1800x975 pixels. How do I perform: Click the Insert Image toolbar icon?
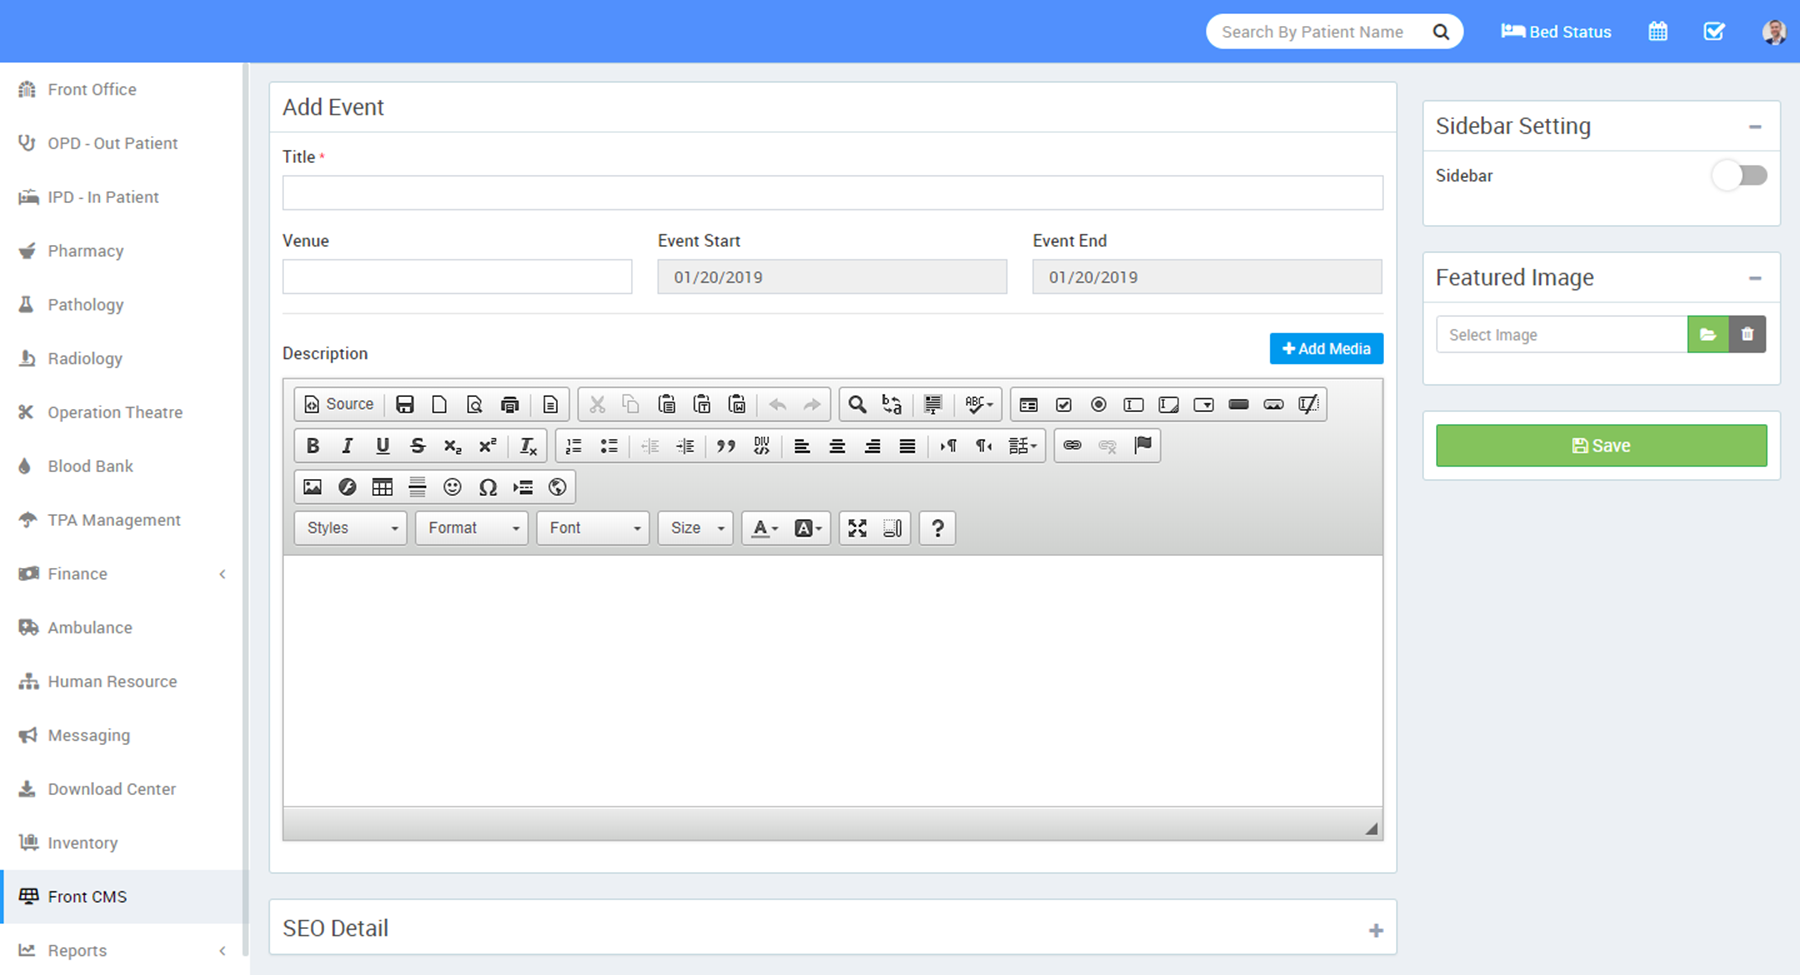(313, 487)
